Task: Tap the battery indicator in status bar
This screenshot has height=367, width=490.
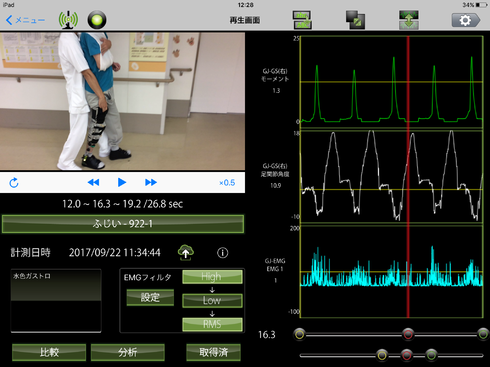Action: tap(482, 5)
